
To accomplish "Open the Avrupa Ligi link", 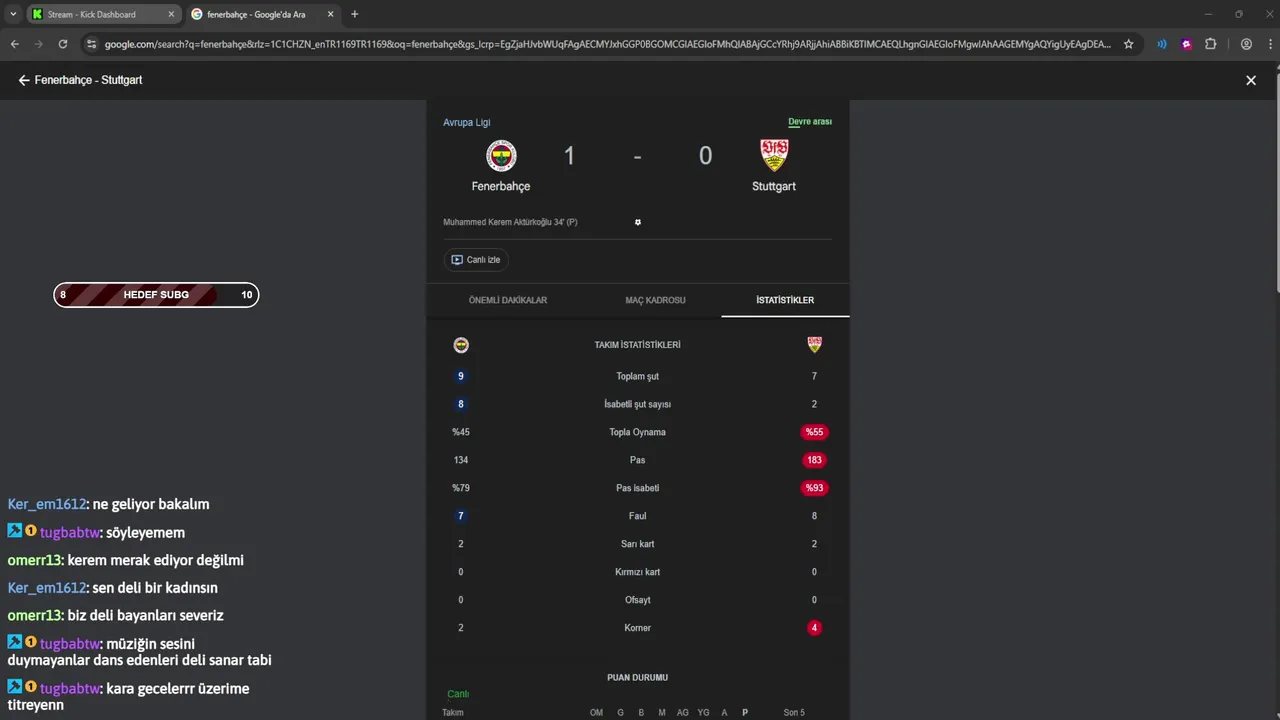I will [467, 122].
